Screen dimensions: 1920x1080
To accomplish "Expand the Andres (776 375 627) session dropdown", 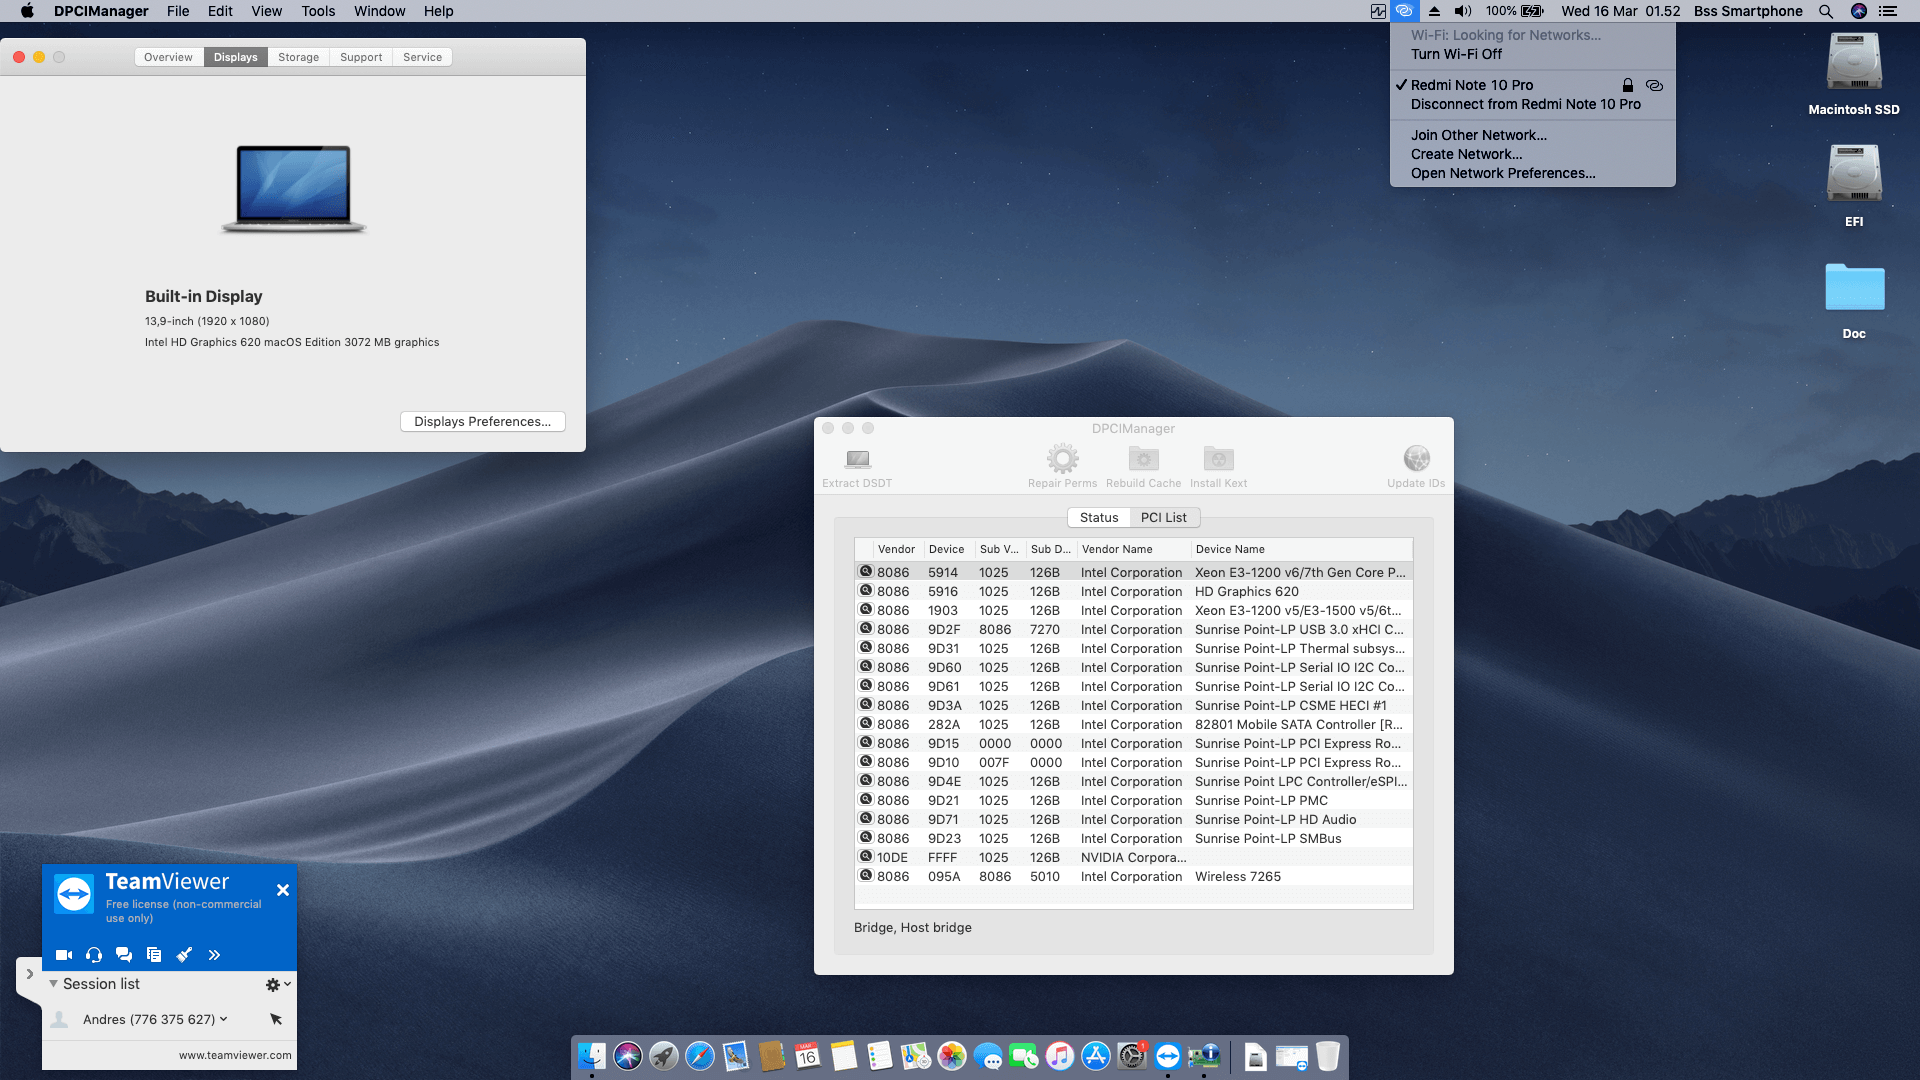I will 223,1019.
